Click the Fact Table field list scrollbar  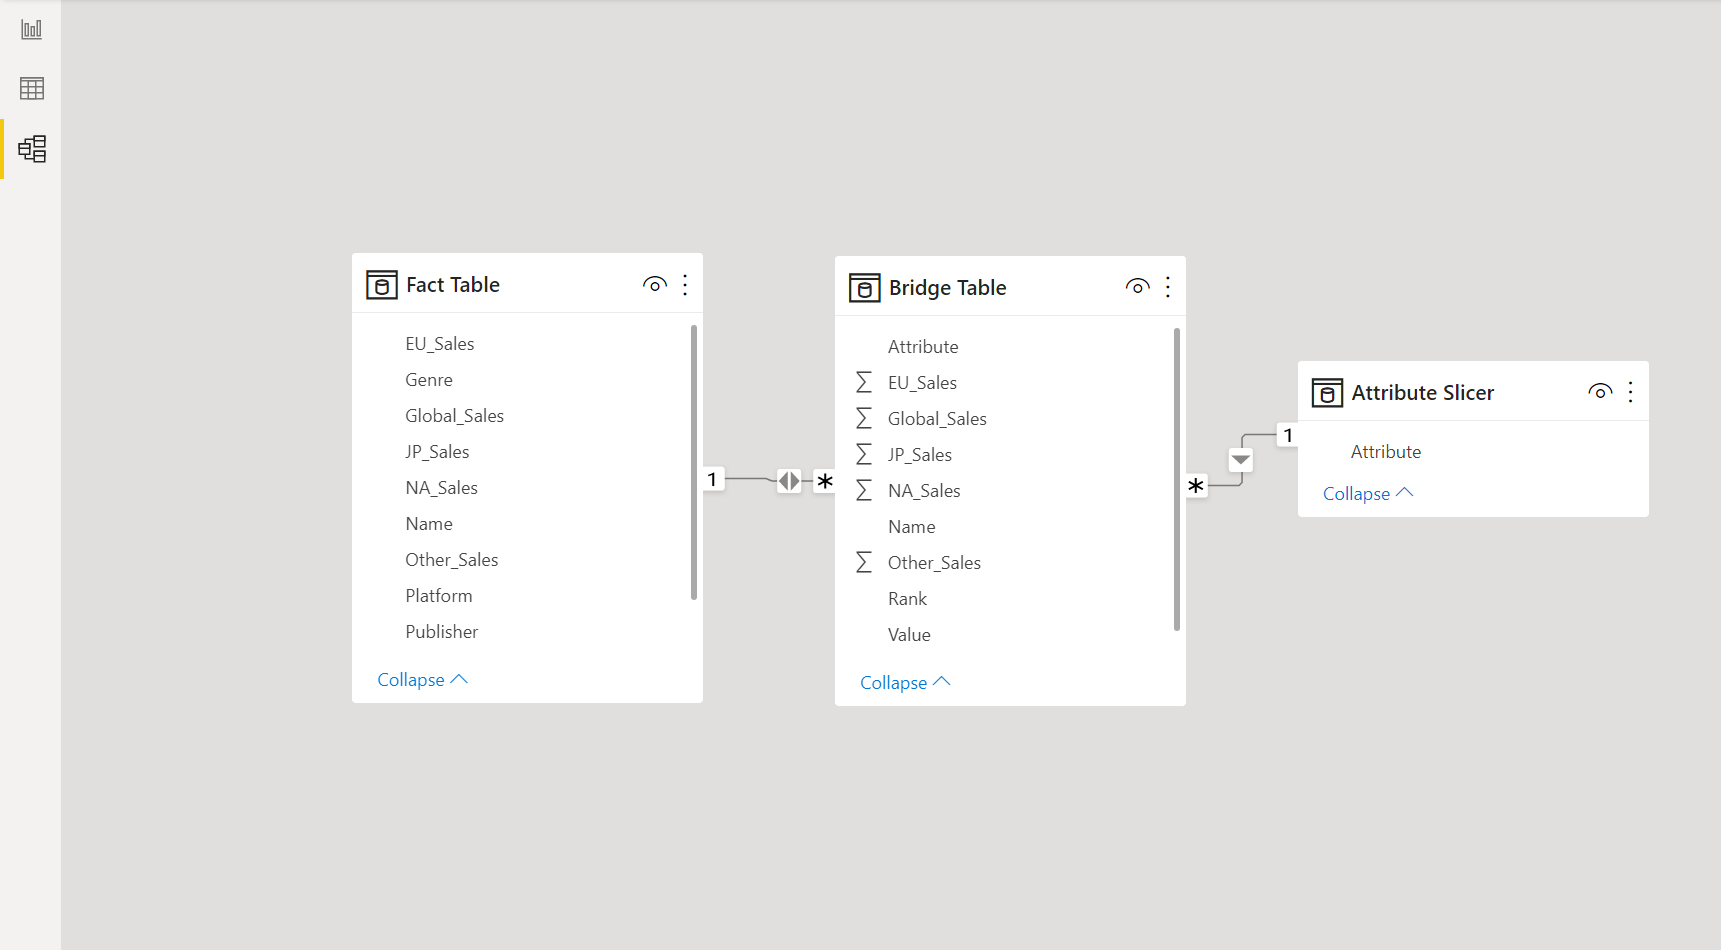tap(694, 462)
